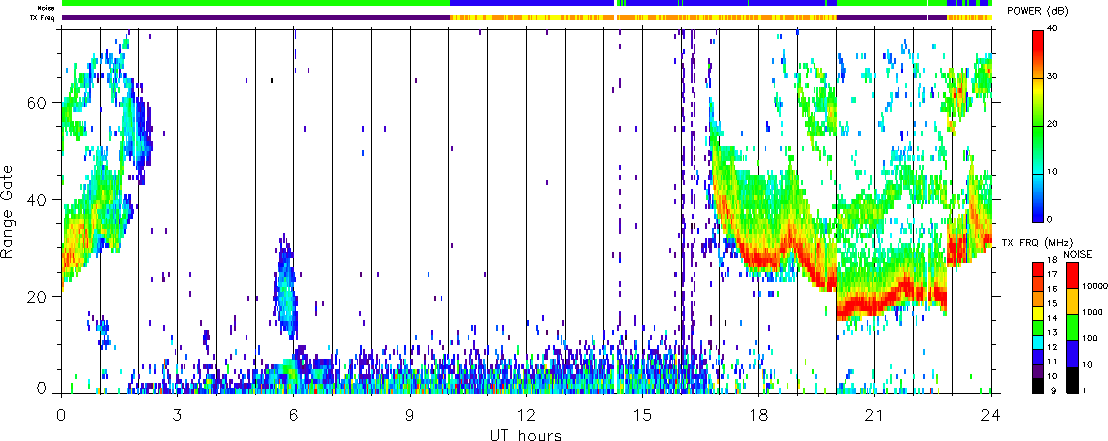Click the 30 value on POWER colorbar

click(x=1054, y=78)
